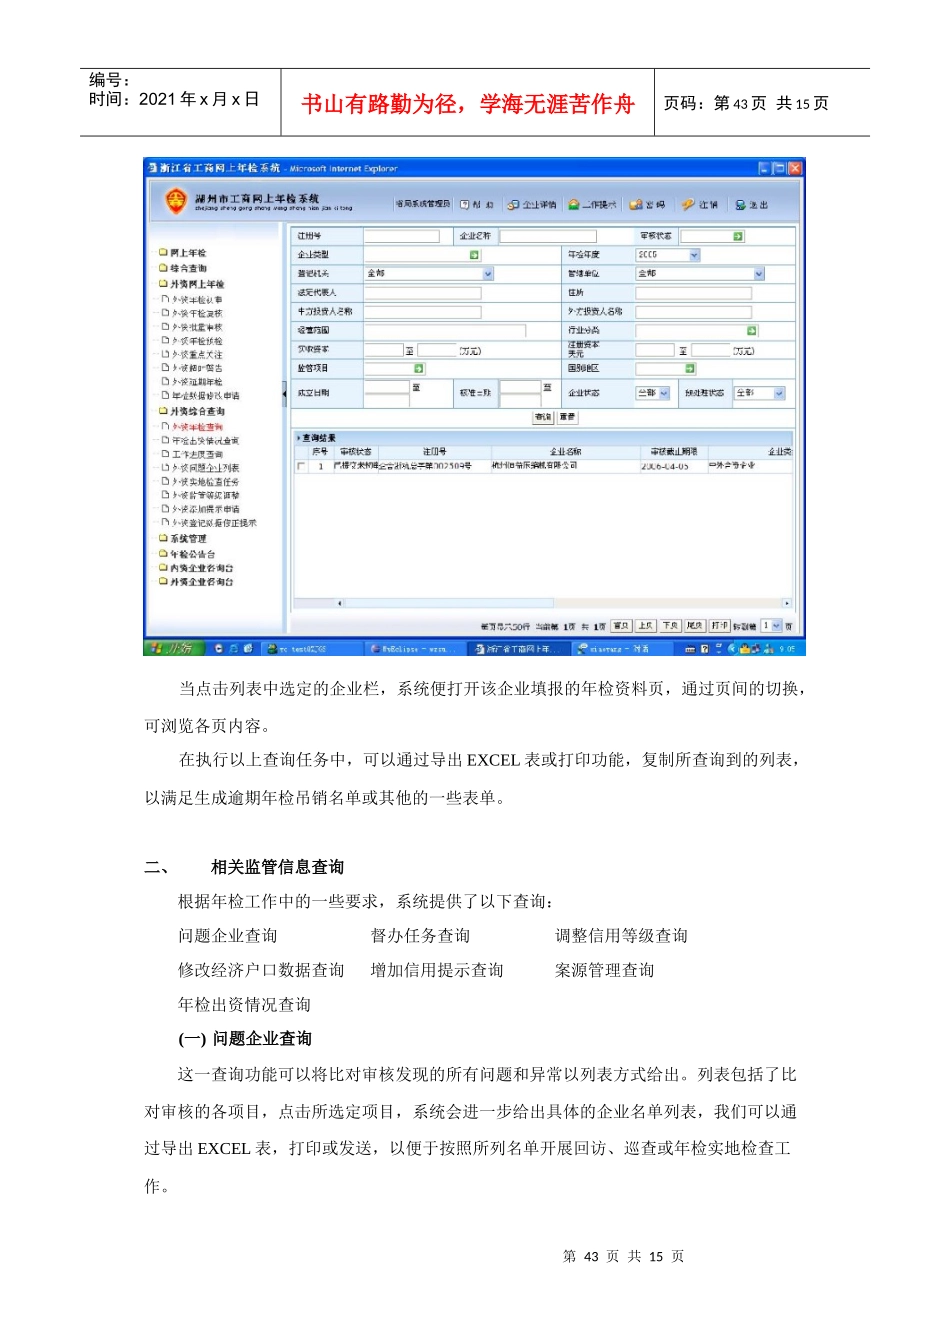Open the green picker for 审核状态
The width and height of the screenshot is (950, 1344).
click(x=738, y=237)
